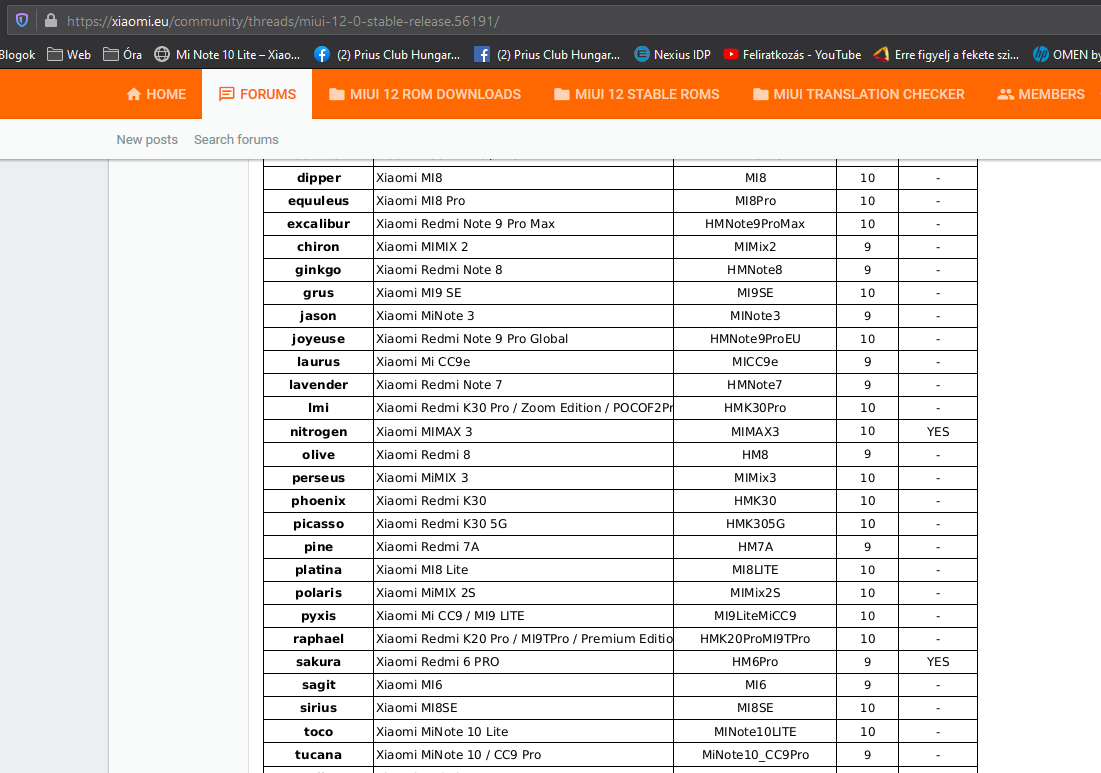The width and height of the screenshot is (1101, 773).
Task: Select the codename cell "laurus"
Action: tap(319, 362)
